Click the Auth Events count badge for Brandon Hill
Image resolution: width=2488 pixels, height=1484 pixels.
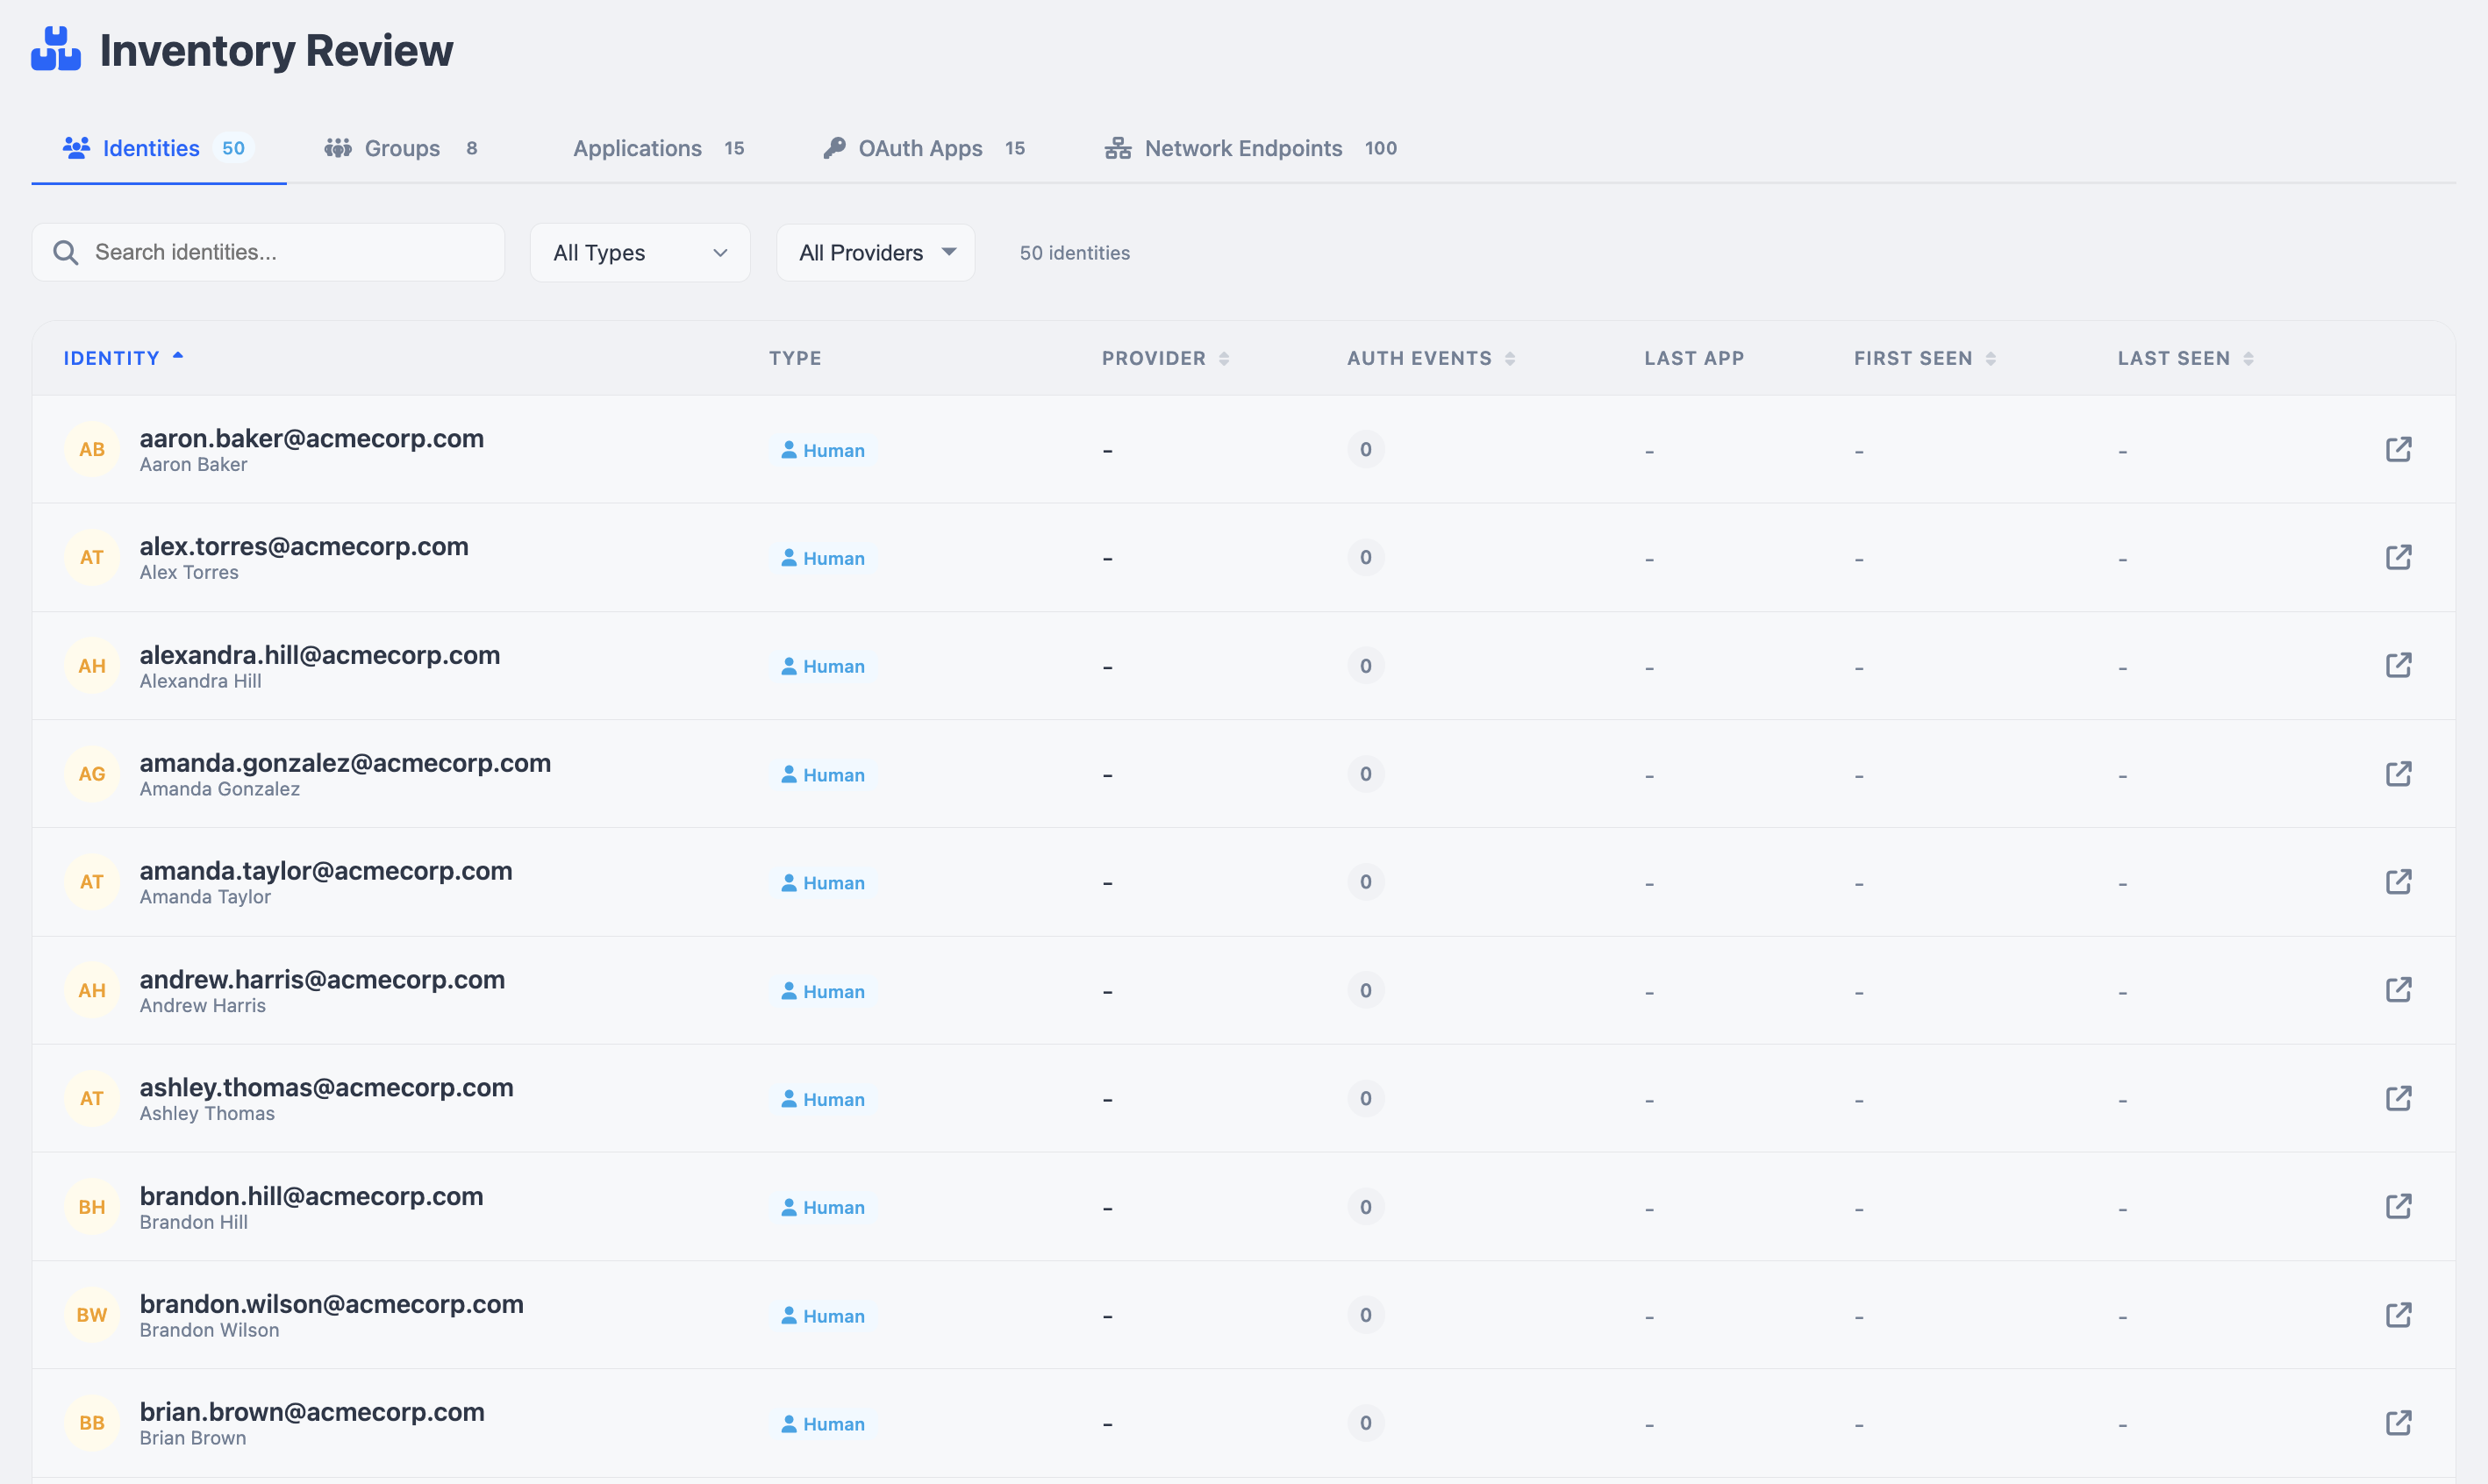pos(1365,1206)
